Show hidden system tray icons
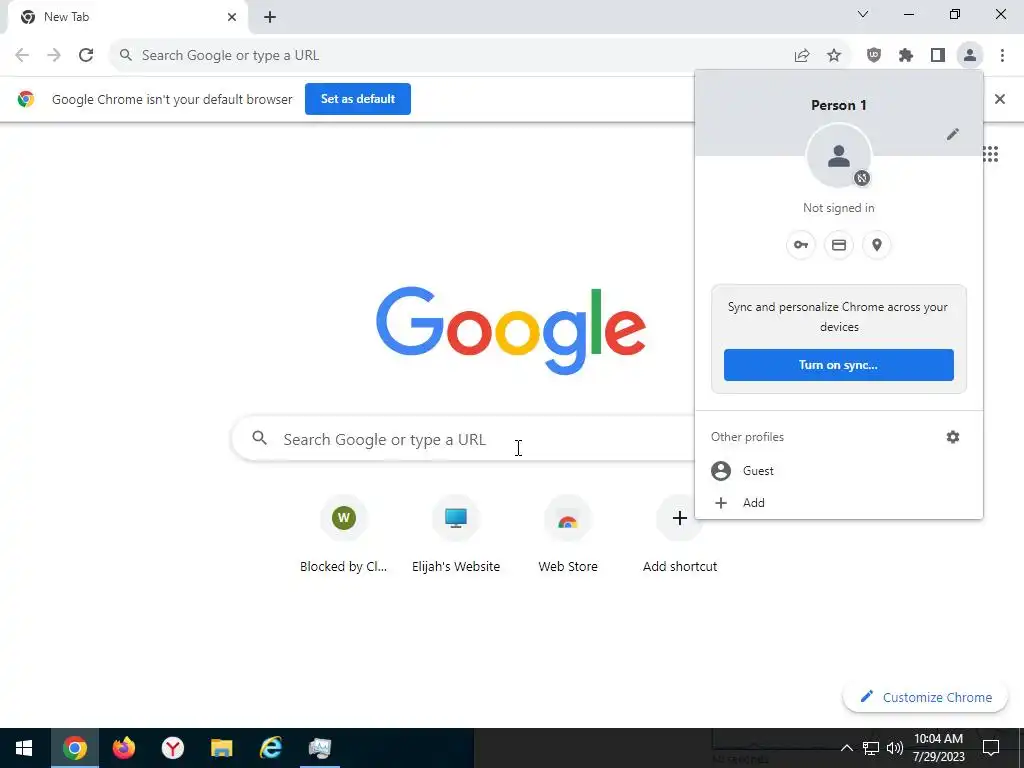 point(846,748)
